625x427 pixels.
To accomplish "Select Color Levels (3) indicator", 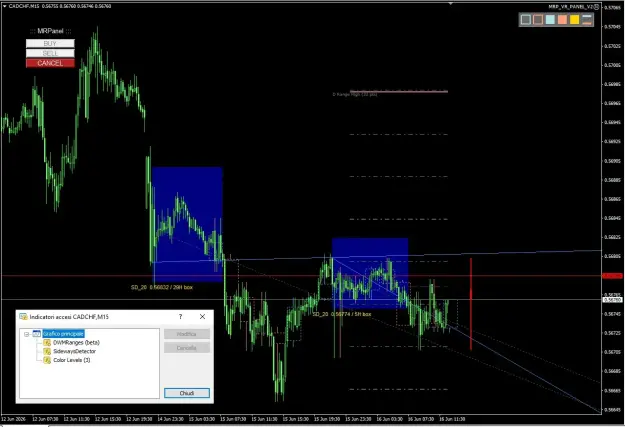I will click(x=72, y=360).
